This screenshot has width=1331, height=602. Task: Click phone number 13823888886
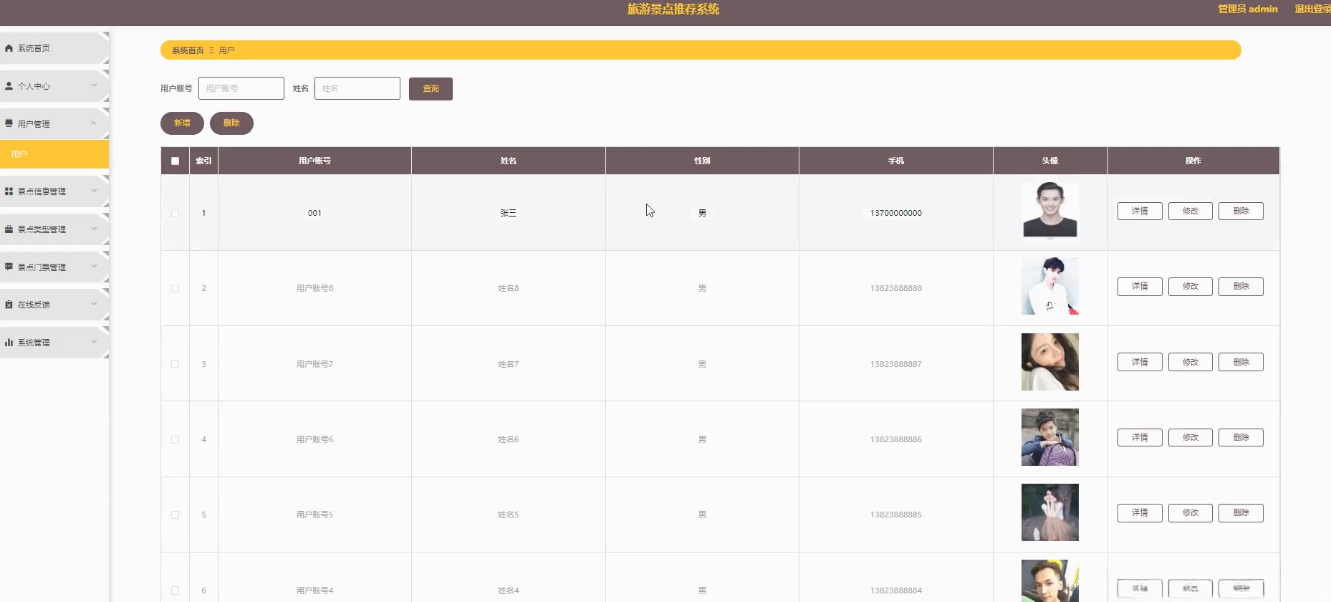tap(896, 439)
